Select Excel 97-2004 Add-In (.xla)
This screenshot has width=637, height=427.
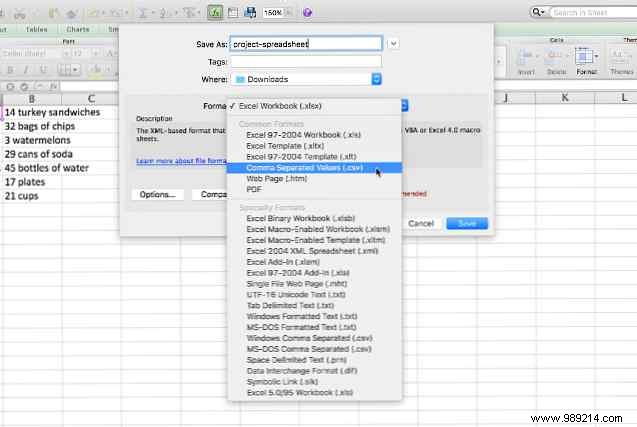[x=314, y=273]
